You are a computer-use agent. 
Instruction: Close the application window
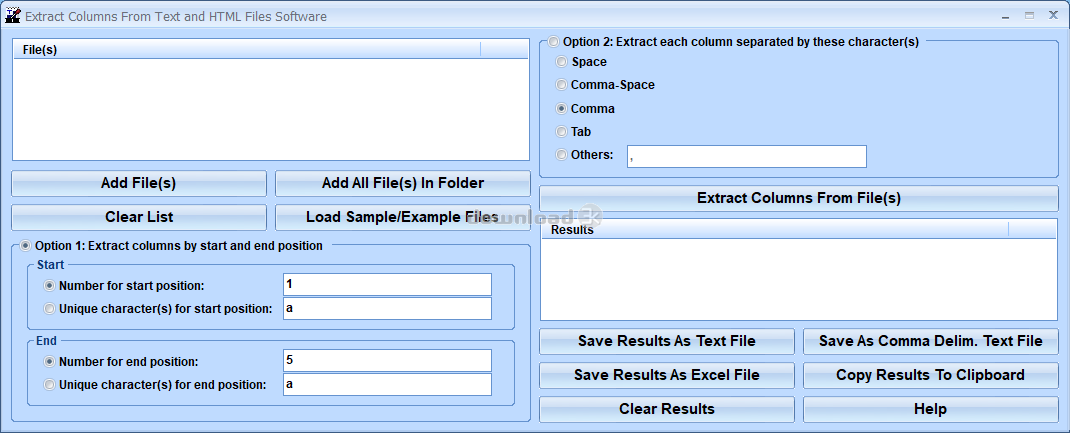[1052, 15]
